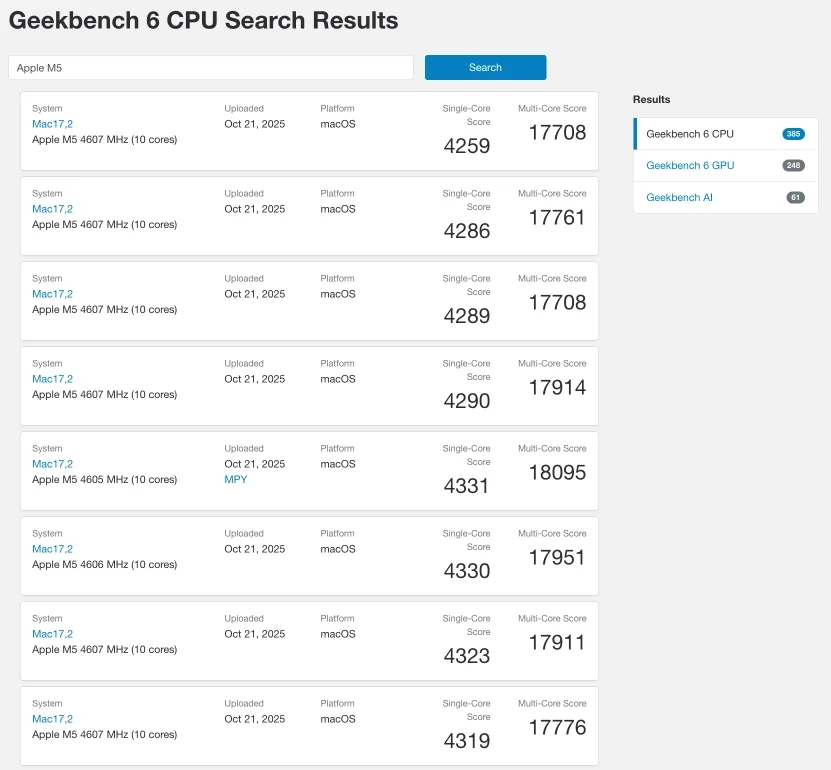831x770 pixels.
Task: Click the multi-core score 17911
Action: 557,642
